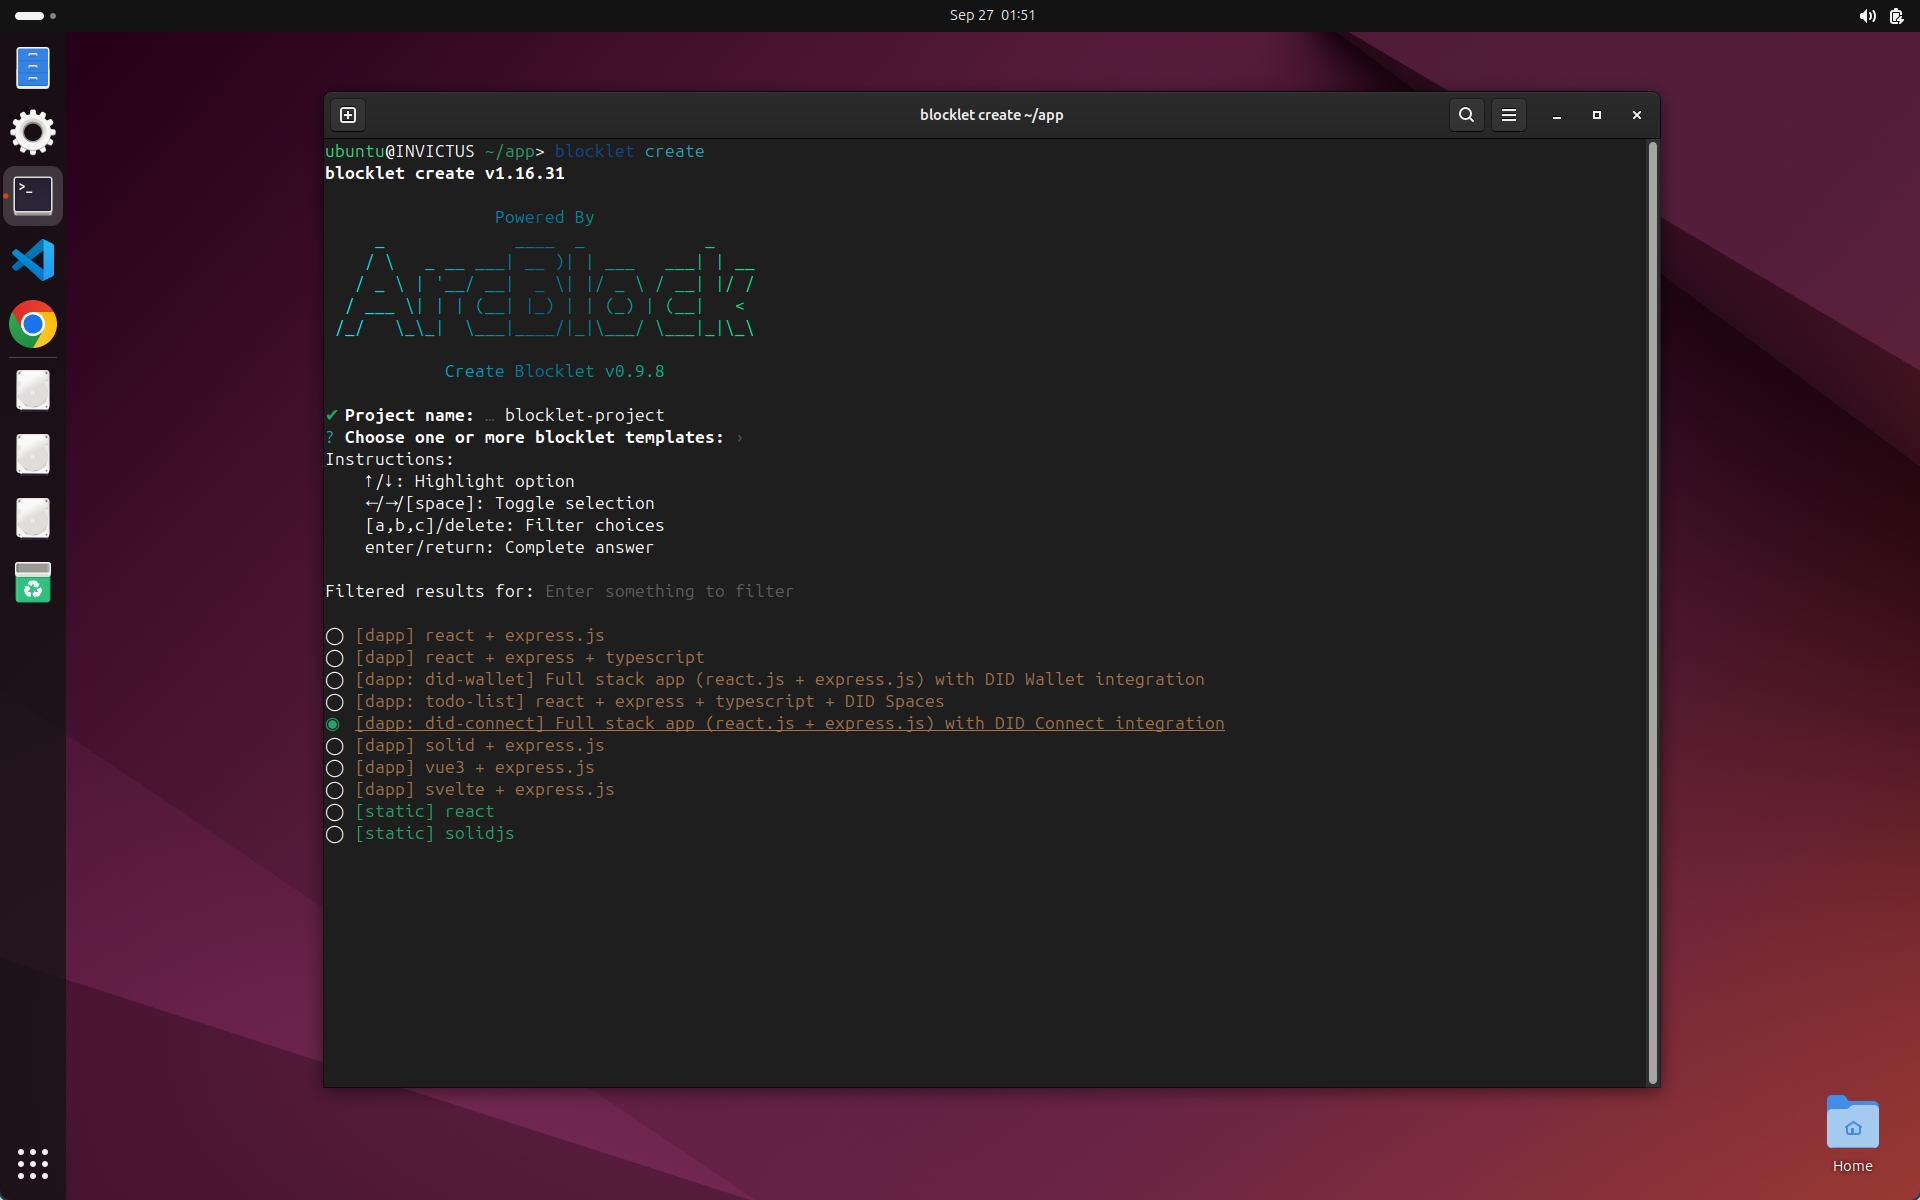The image size is (1920, 1200).
Task: Select the react + express.js radio option
Action: [335, 636]
